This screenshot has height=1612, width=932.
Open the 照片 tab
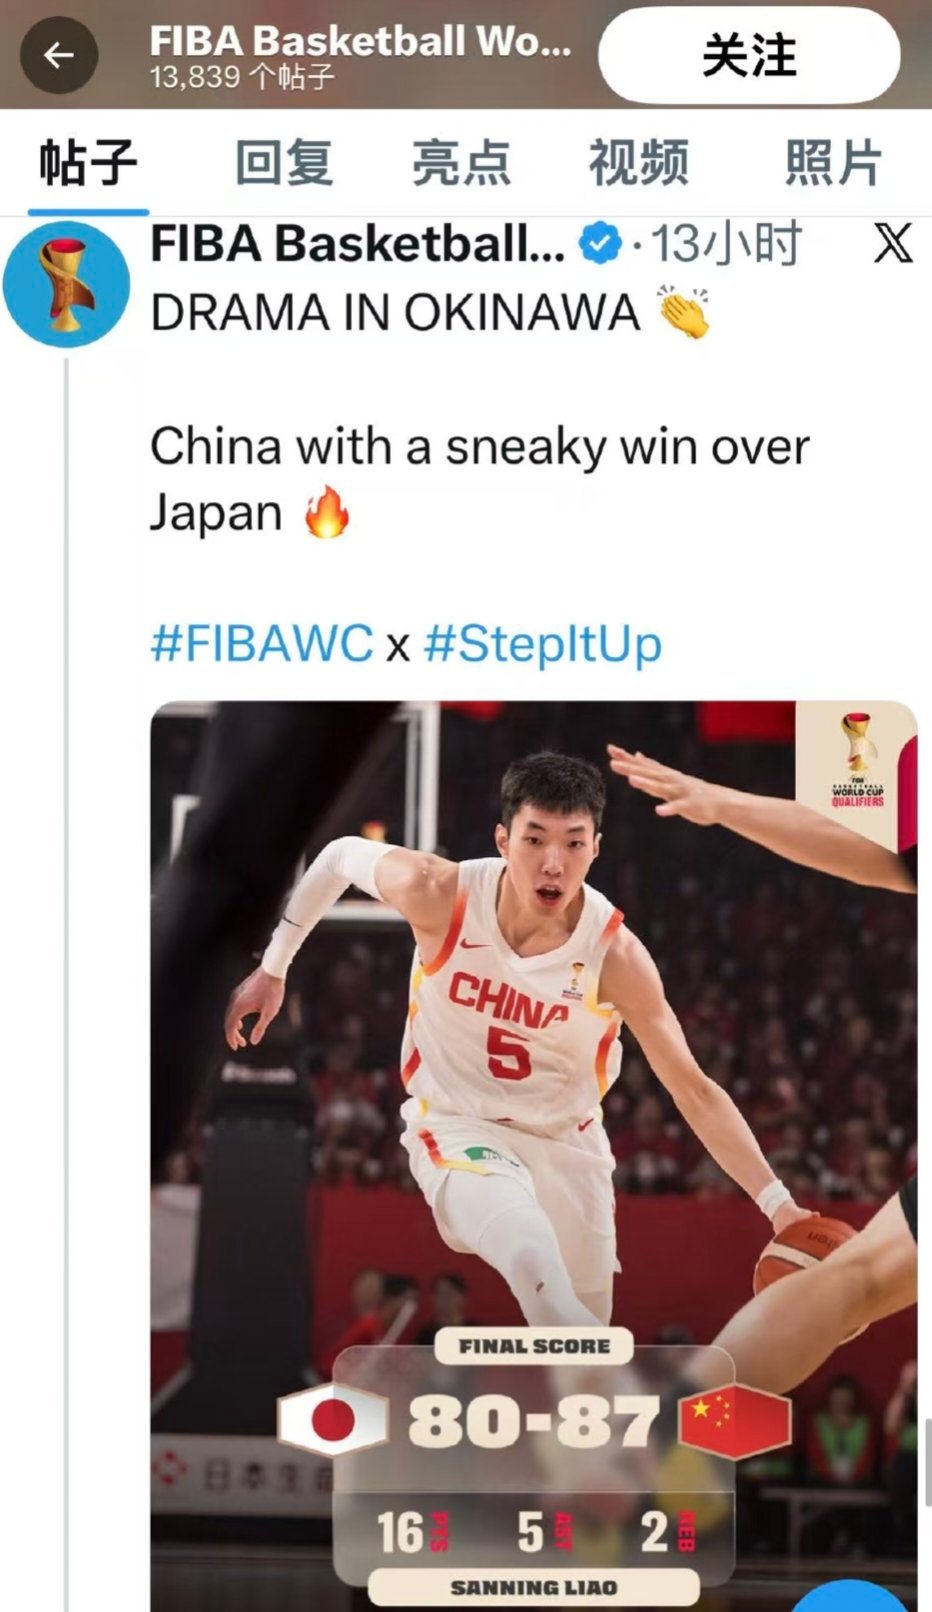coord(833,163)
